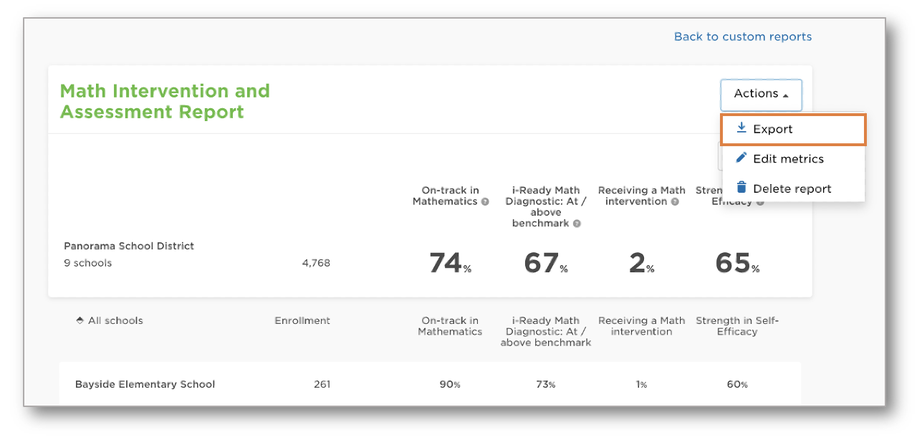Open the Bayside Elementary School row
Screen dimensions: 922x445
pos(430,384)
